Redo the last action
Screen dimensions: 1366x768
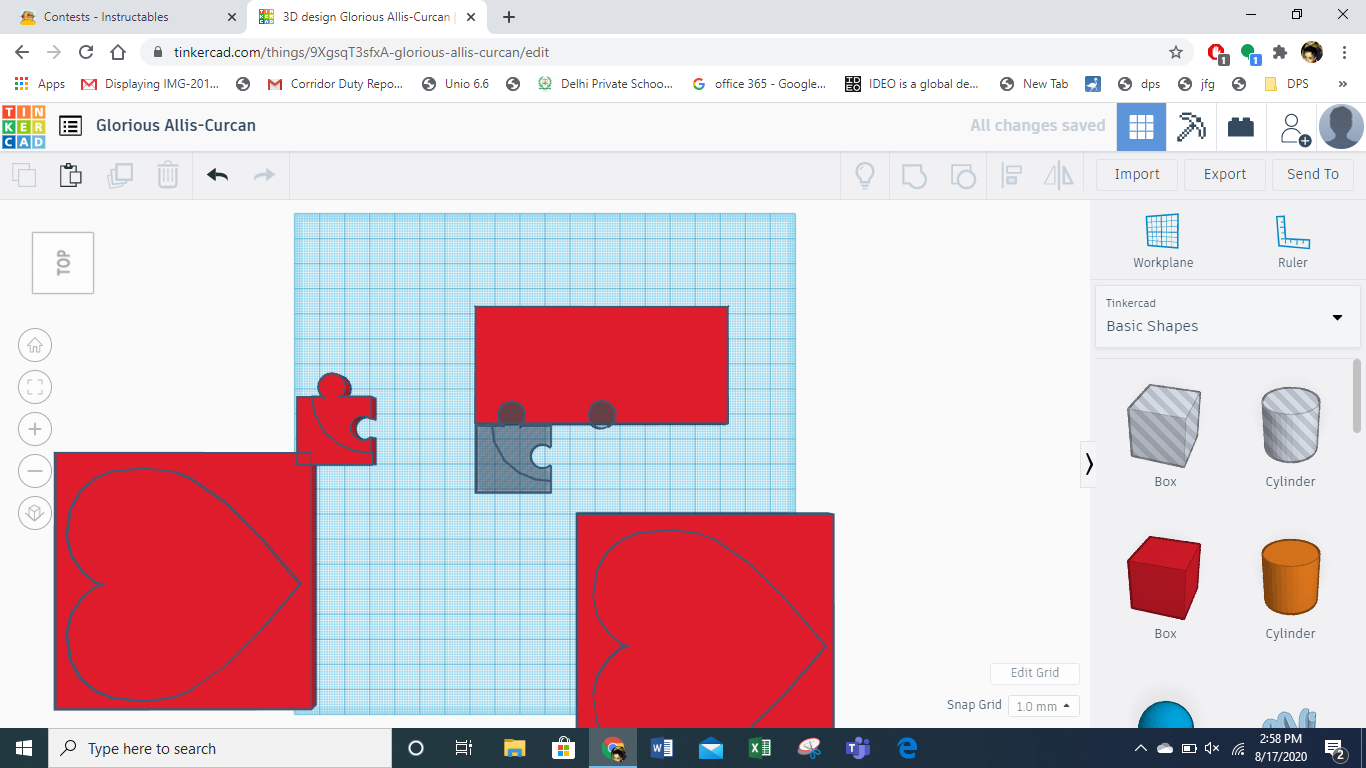pyautogui.click(x=264, y=175)
